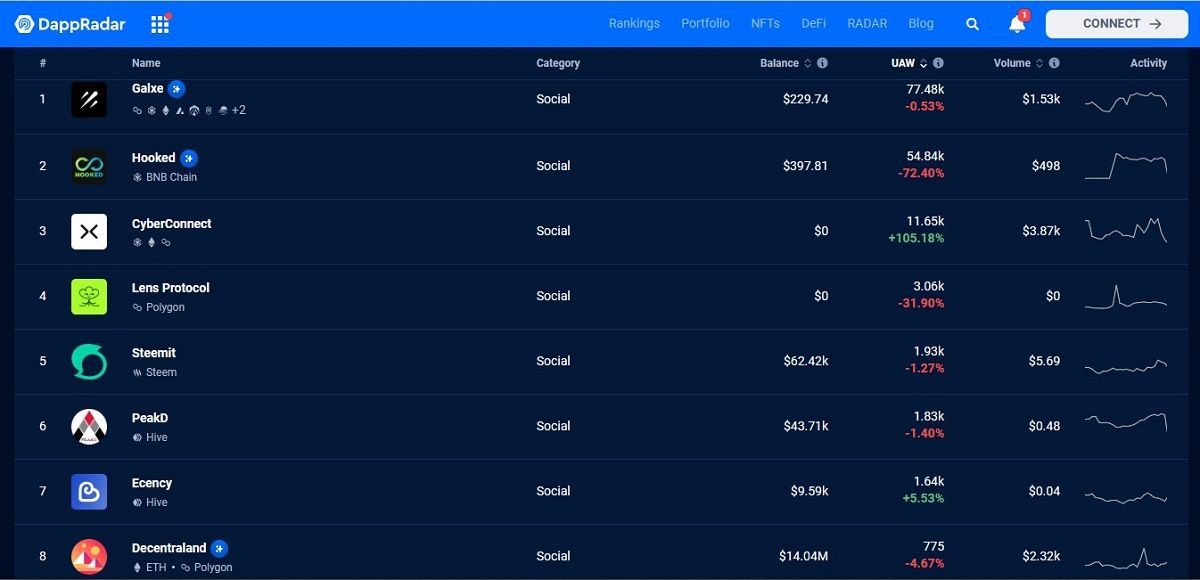The image size is (1200, 580).
Task: Click Hooked's -72.40% UAW change
Action: [921, 173]
